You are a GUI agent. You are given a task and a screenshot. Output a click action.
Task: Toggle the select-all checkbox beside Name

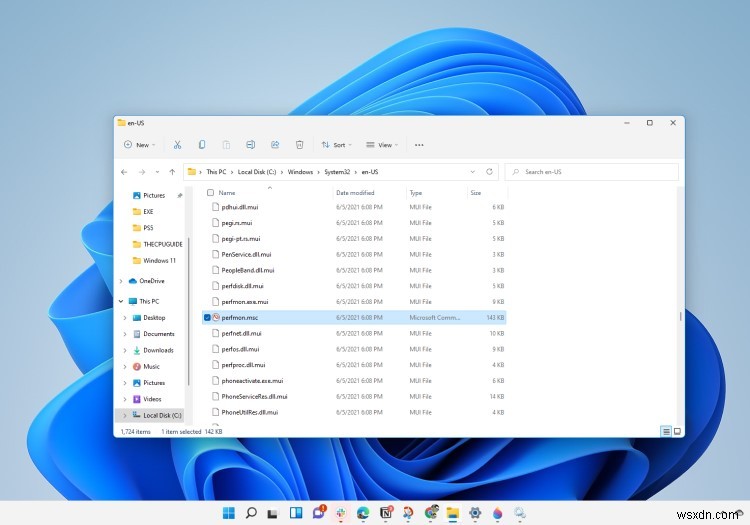[x=210, y=193]
